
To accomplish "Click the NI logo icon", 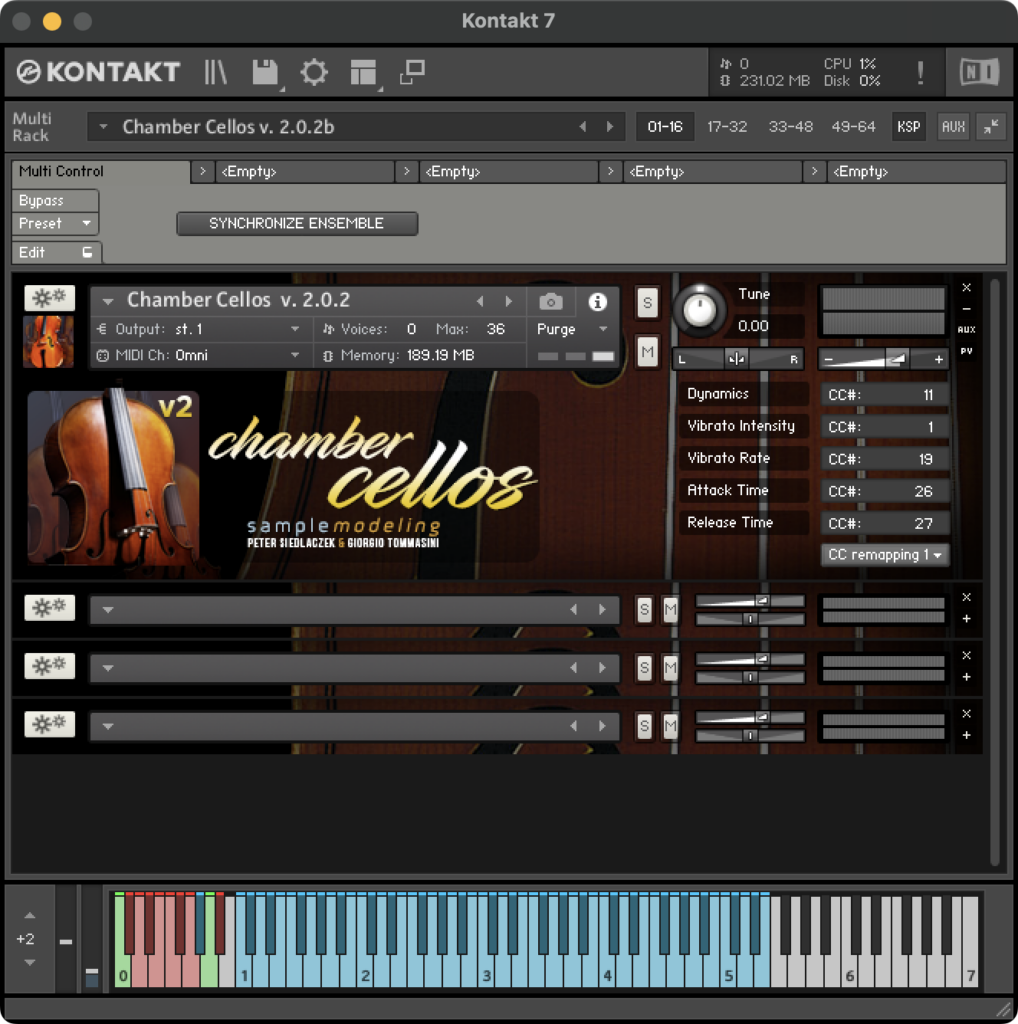I will 979,72.
